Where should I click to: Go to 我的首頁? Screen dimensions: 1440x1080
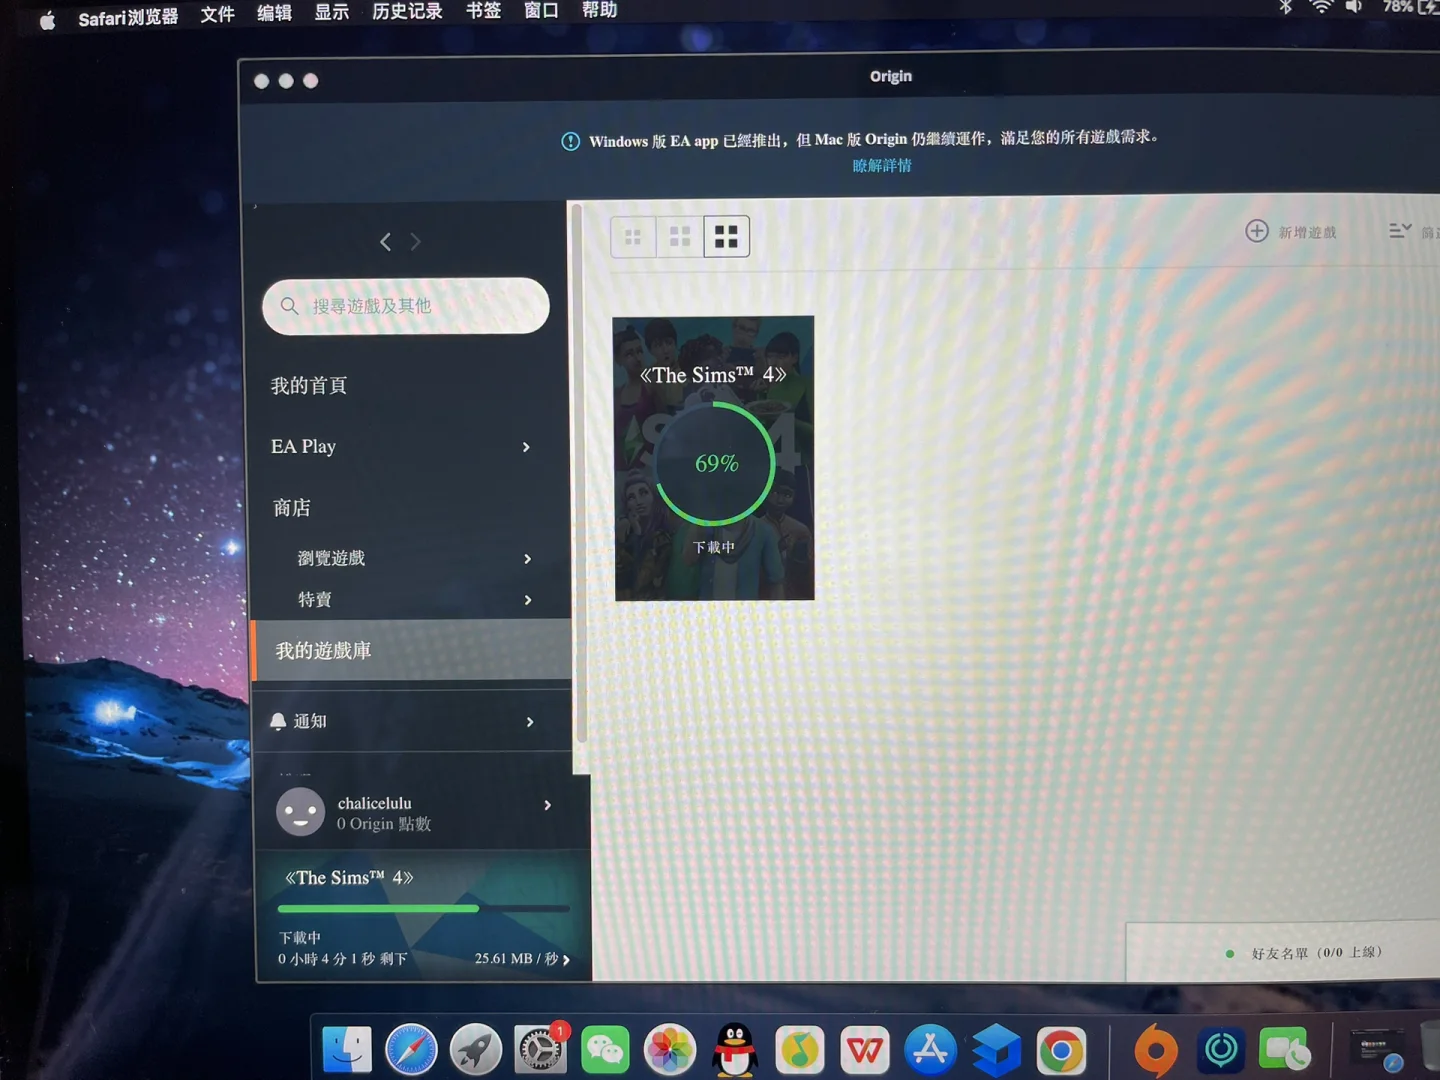click(x=309, y=386)
